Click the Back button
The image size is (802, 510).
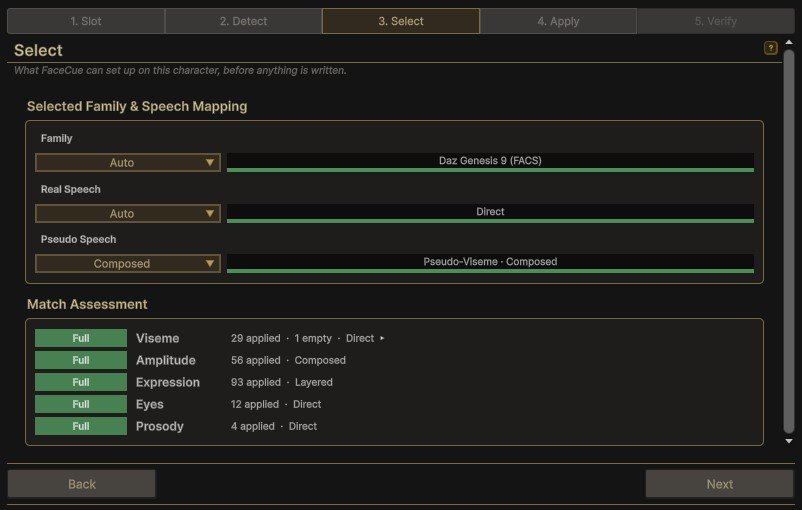click(x=81, y=484)
